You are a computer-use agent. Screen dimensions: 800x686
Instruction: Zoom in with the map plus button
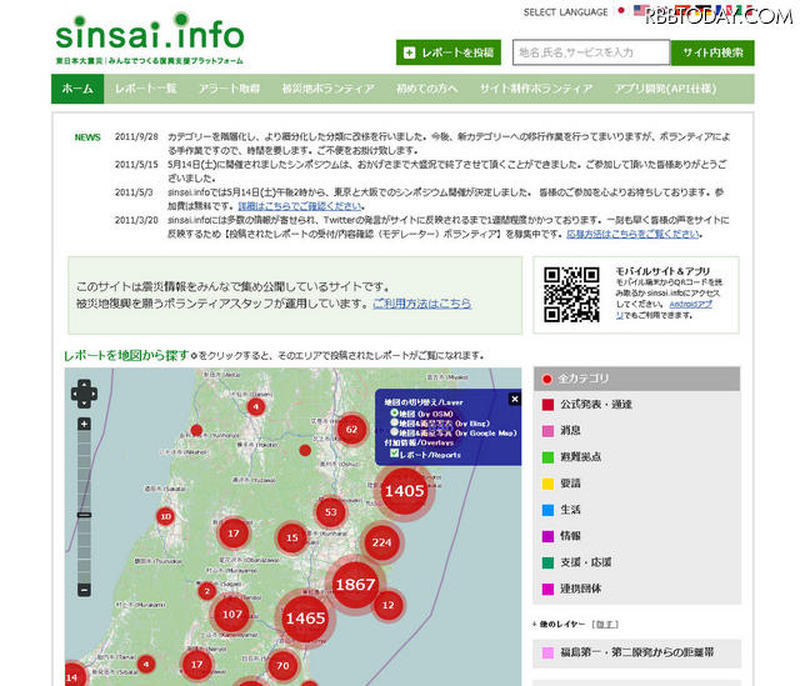pos(84,424)
